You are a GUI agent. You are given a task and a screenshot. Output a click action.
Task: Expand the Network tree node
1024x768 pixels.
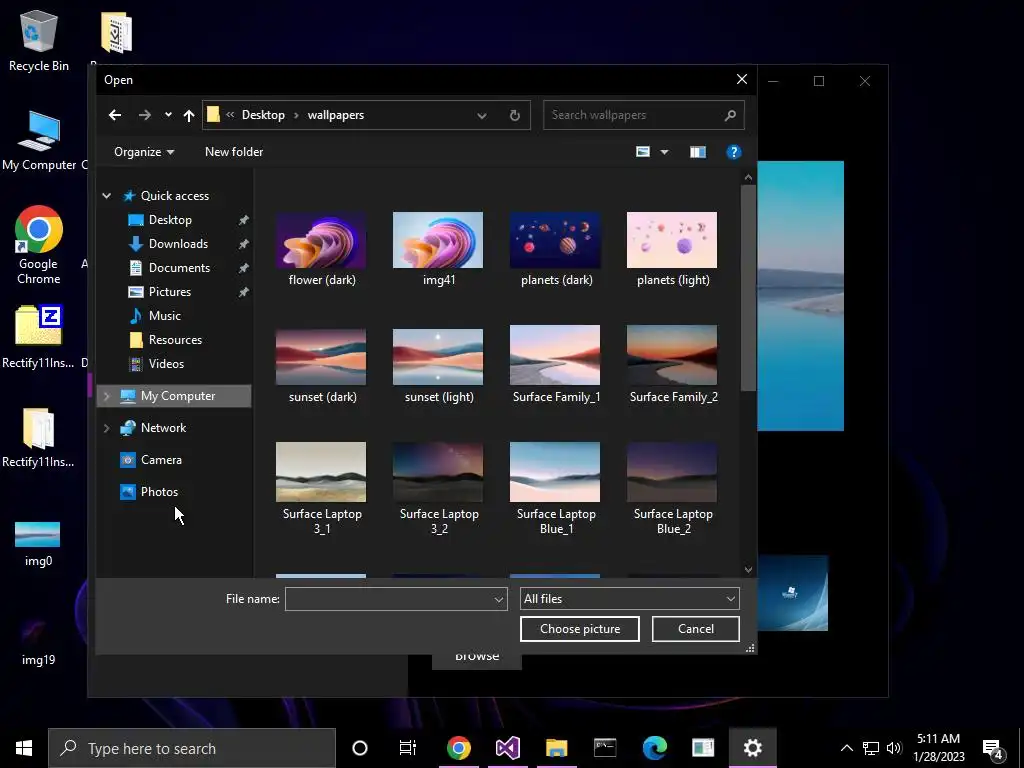(x=106, y=428)
